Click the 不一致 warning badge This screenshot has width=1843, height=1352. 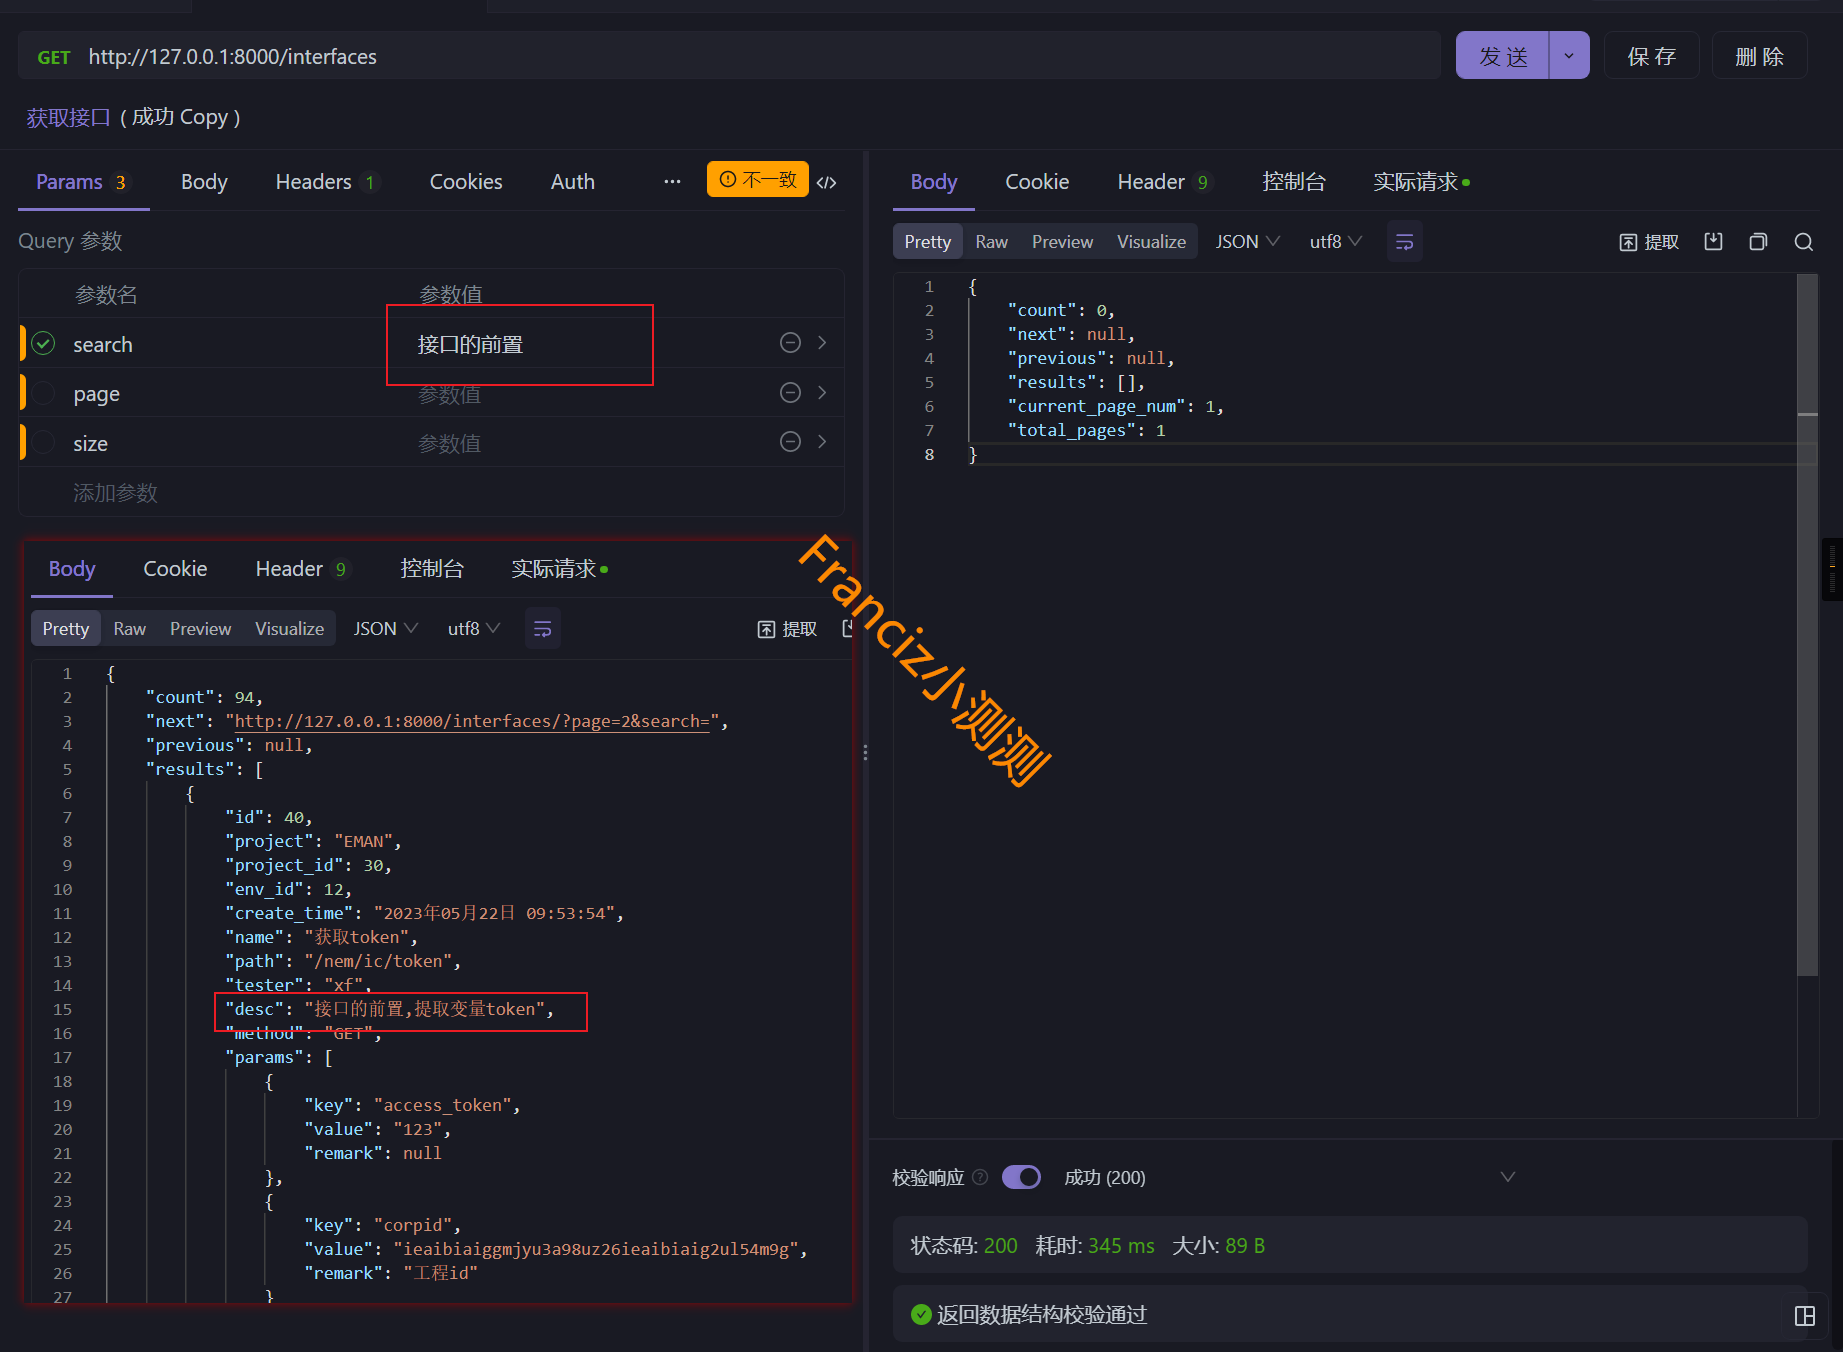pos(758,179)
